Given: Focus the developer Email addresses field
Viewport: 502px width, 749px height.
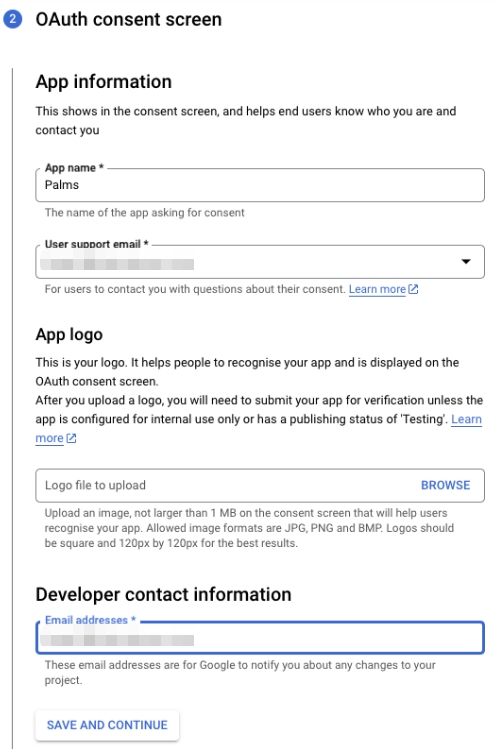Looking at the screenshot, I should tap(260, 638).
